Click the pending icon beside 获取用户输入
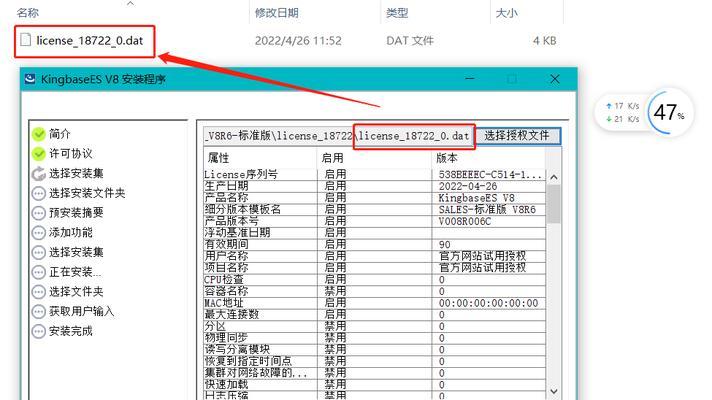 pyautogui.click(x=39, y=311)
